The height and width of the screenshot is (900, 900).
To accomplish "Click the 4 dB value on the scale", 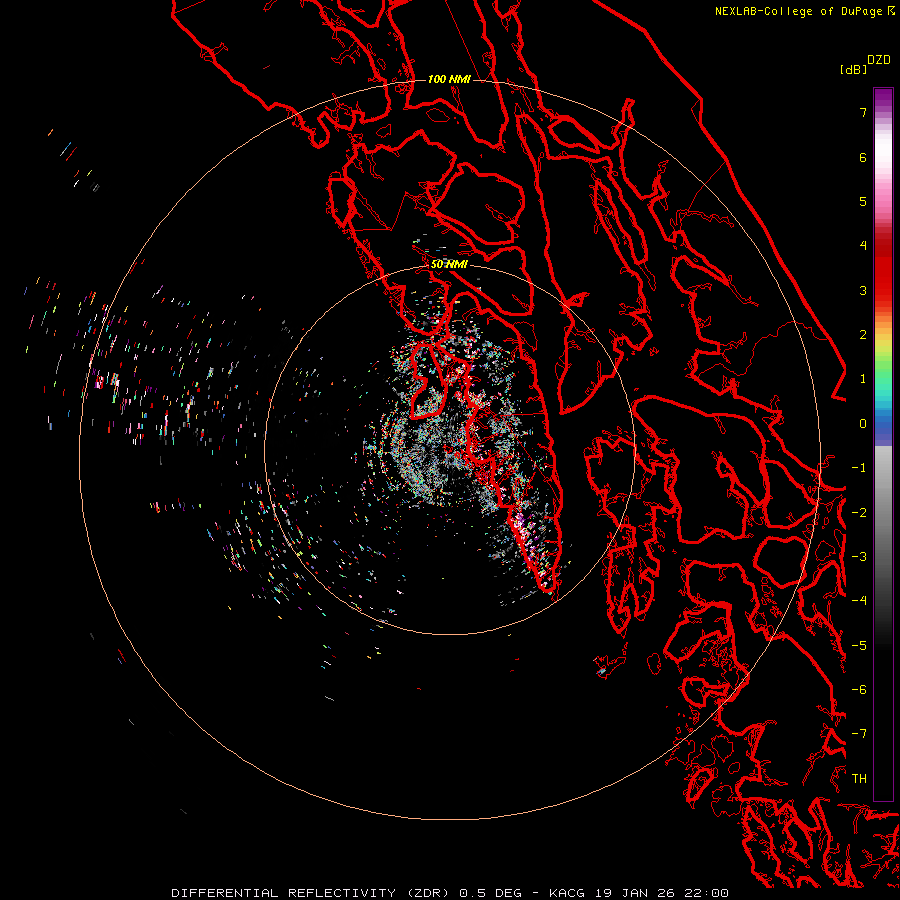I will (863, 246).
